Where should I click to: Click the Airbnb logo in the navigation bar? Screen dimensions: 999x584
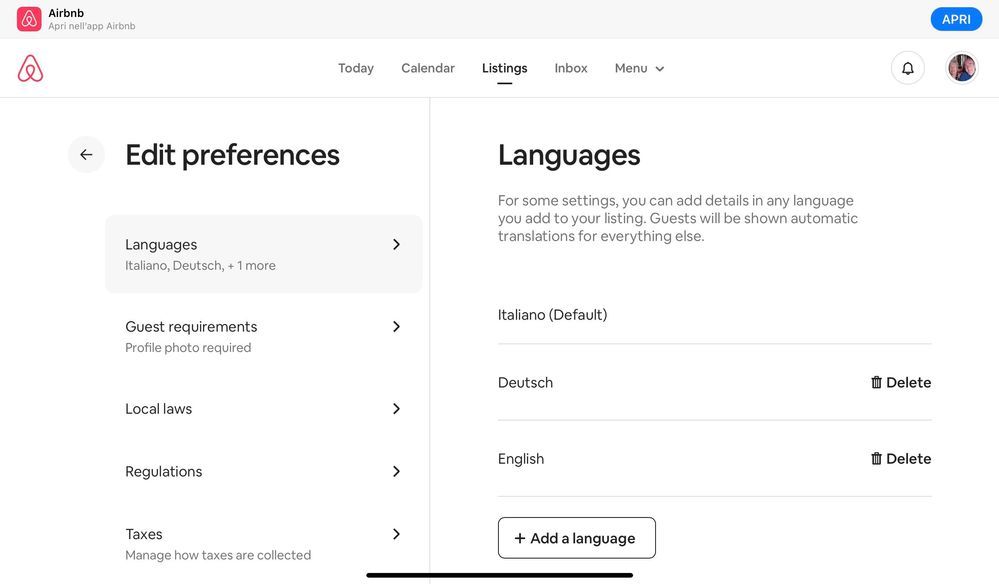point(30,68)
